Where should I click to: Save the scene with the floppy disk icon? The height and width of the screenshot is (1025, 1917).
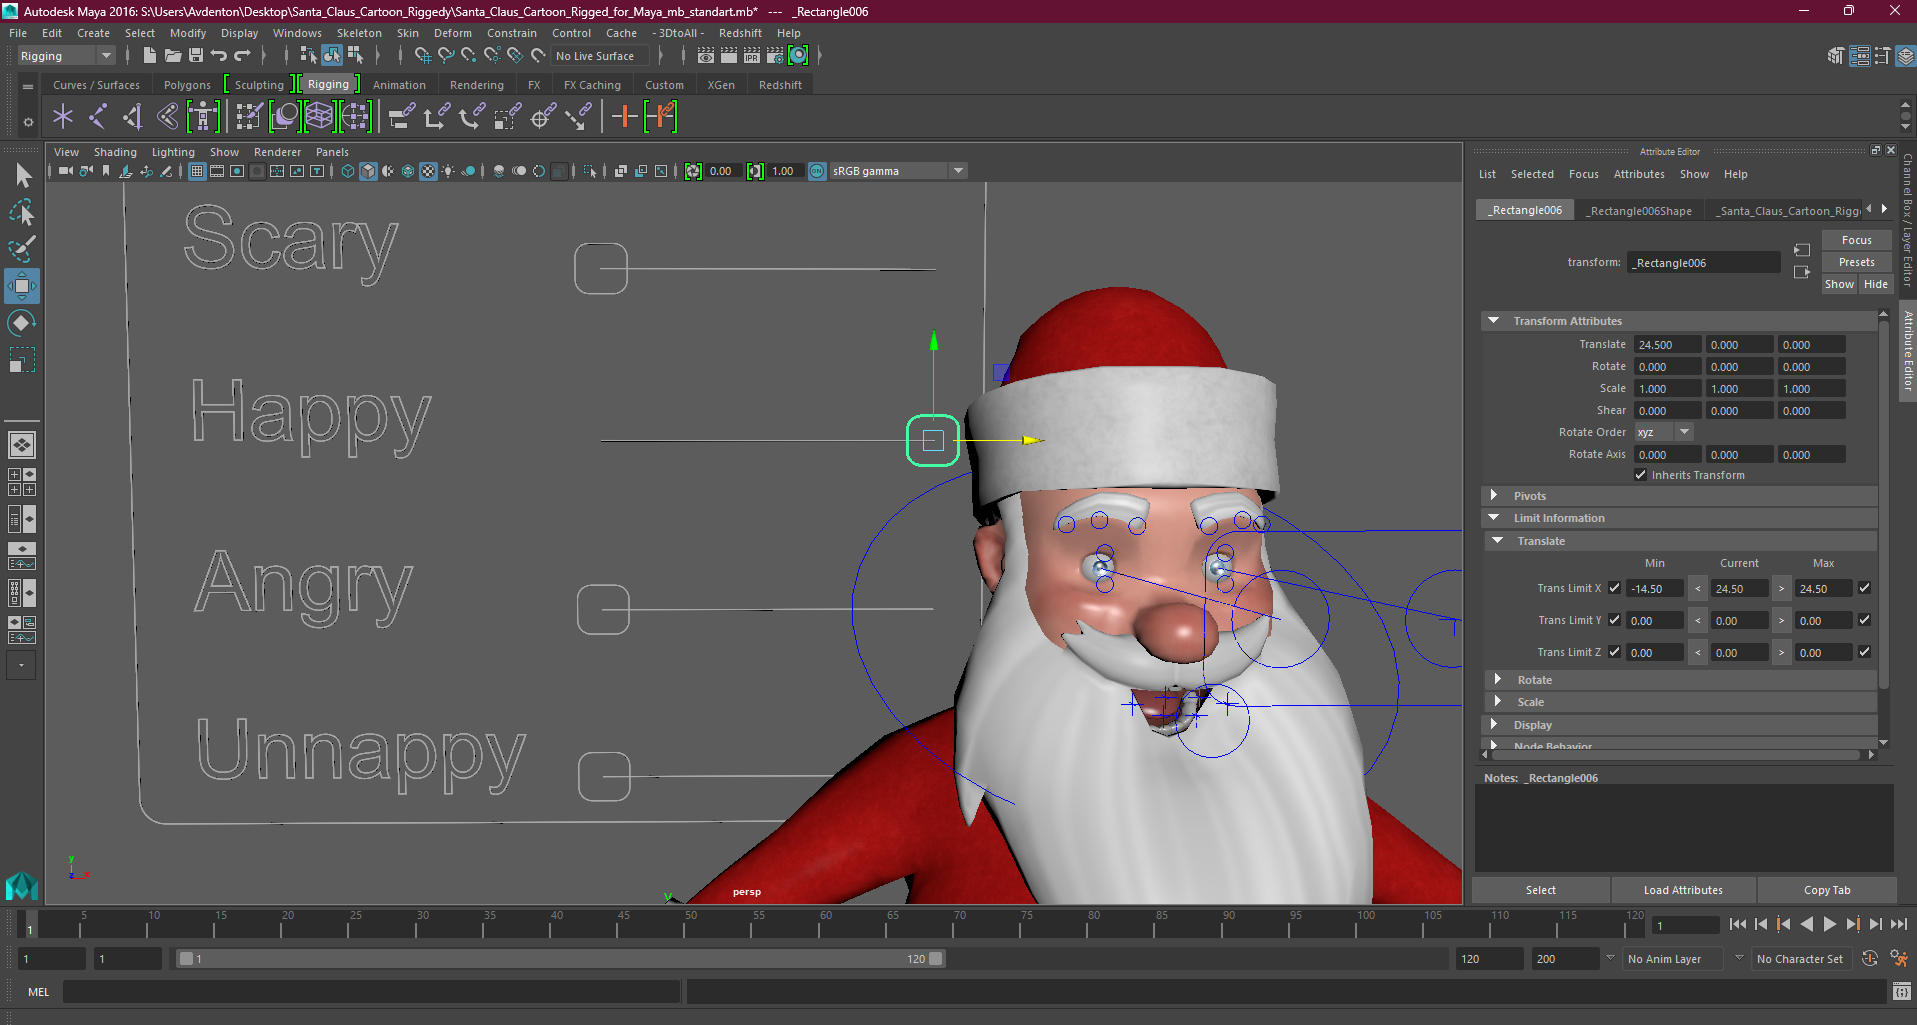(196, 56)
